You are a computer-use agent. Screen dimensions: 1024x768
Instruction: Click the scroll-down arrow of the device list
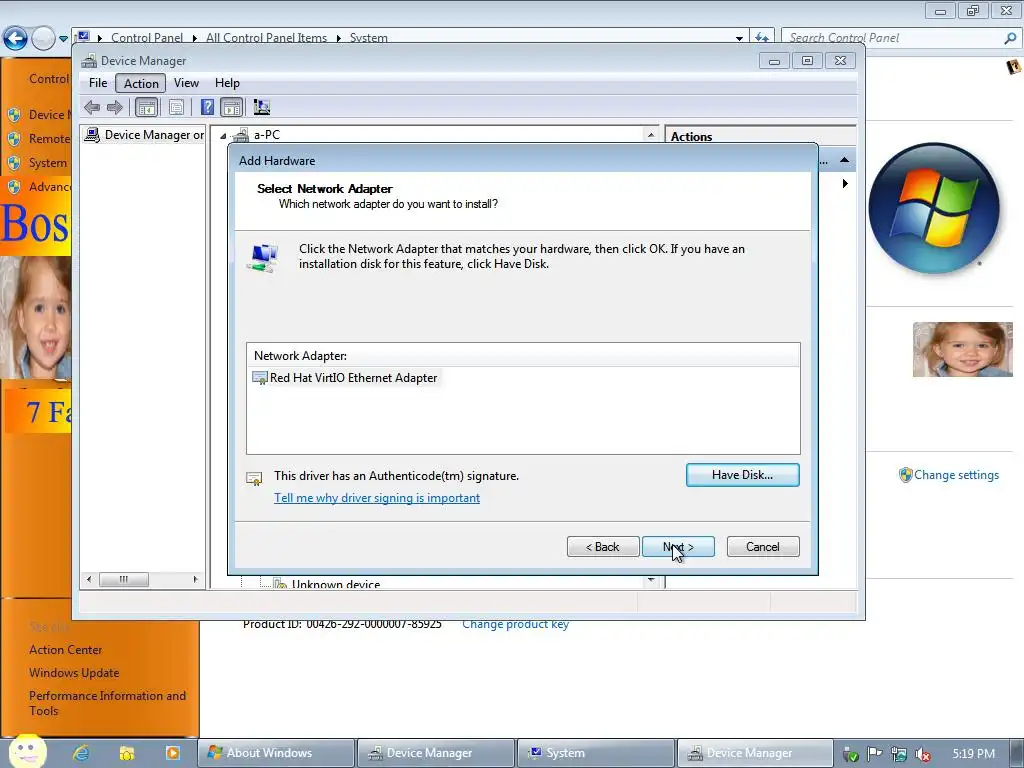pyautogui.click(x=651, y=581)
